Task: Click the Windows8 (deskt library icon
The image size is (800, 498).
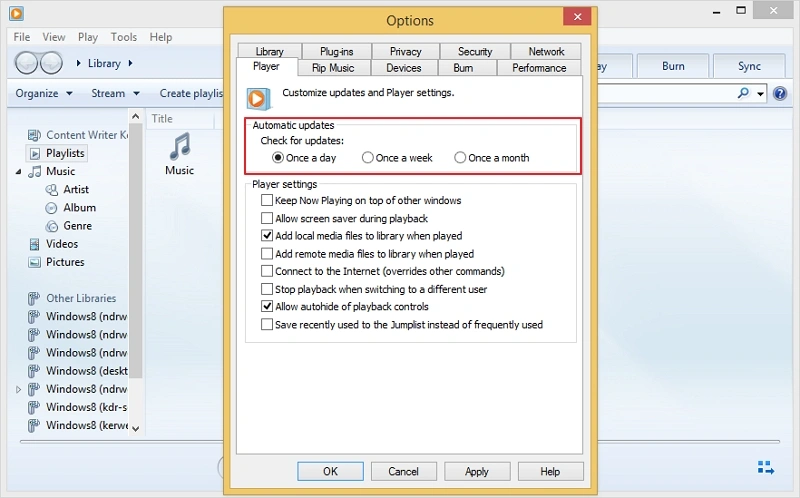Action: [x=34, y=371]
